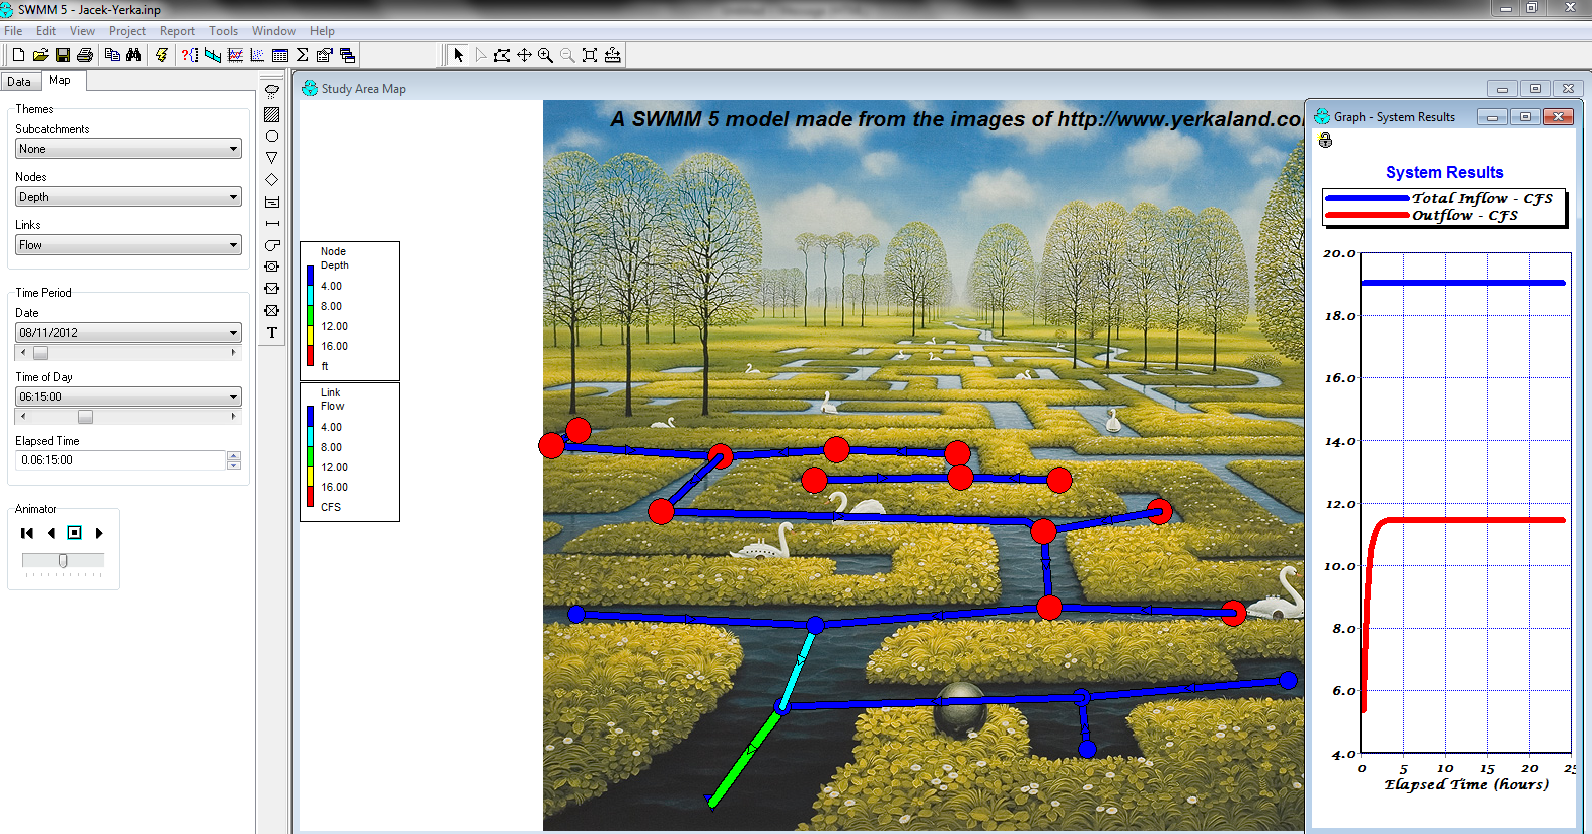Add an outfall node
This screenshot has height=834, width=1592.
click(x=271, y=158)
